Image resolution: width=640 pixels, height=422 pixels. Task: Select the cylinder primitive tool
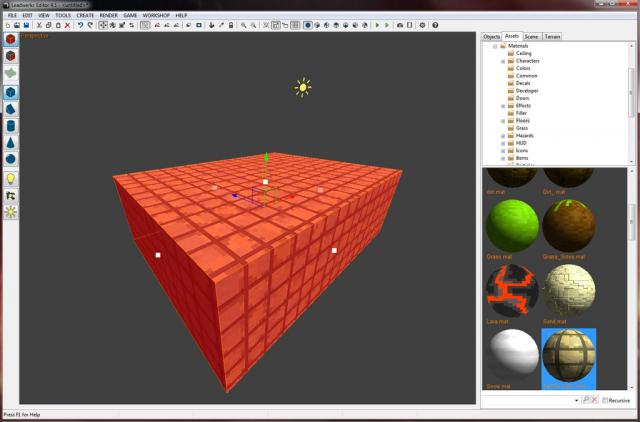pos(10,126)
